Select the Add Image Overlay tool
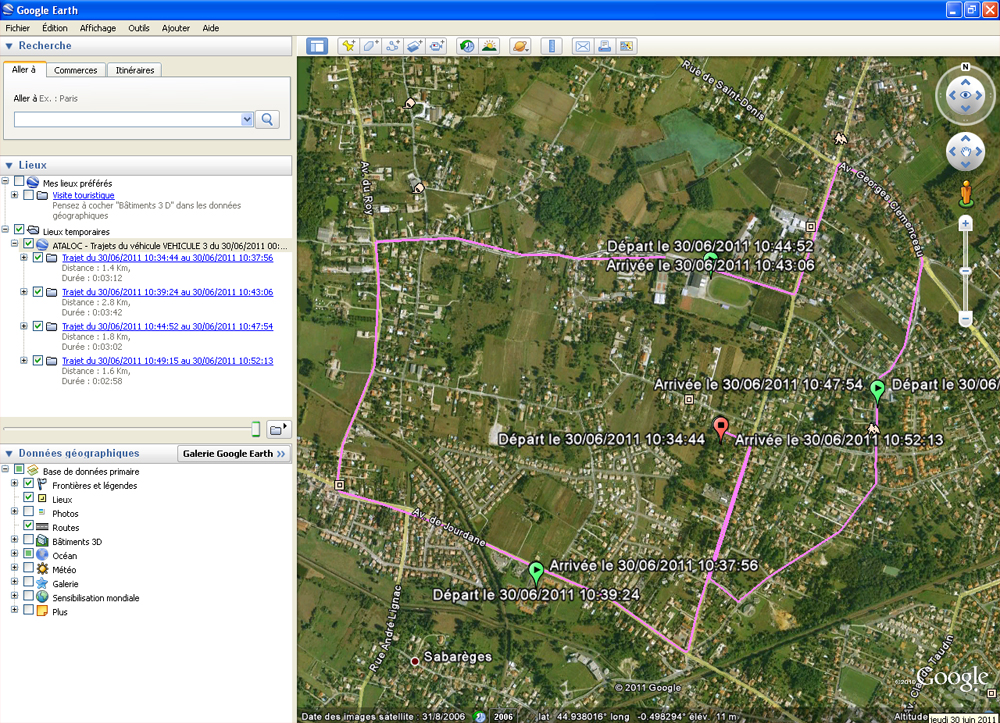 415,46
